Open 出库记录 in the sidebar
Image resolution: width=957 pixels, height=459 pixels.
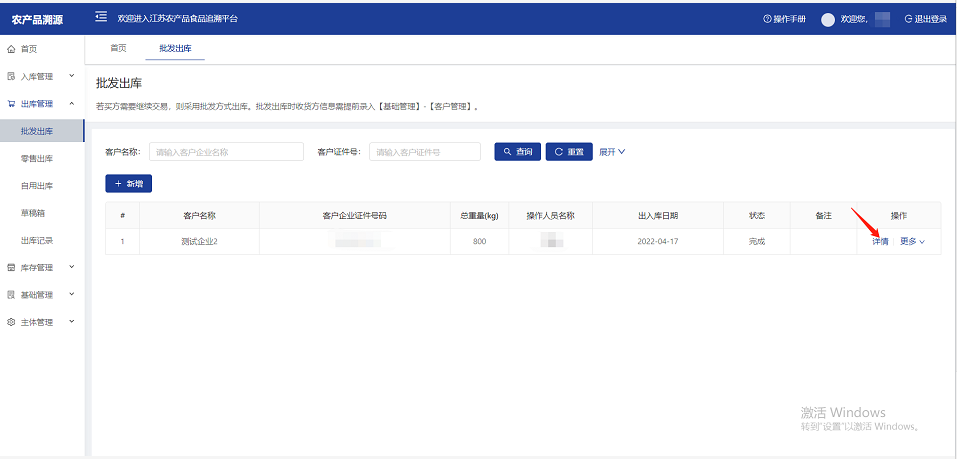37,240
